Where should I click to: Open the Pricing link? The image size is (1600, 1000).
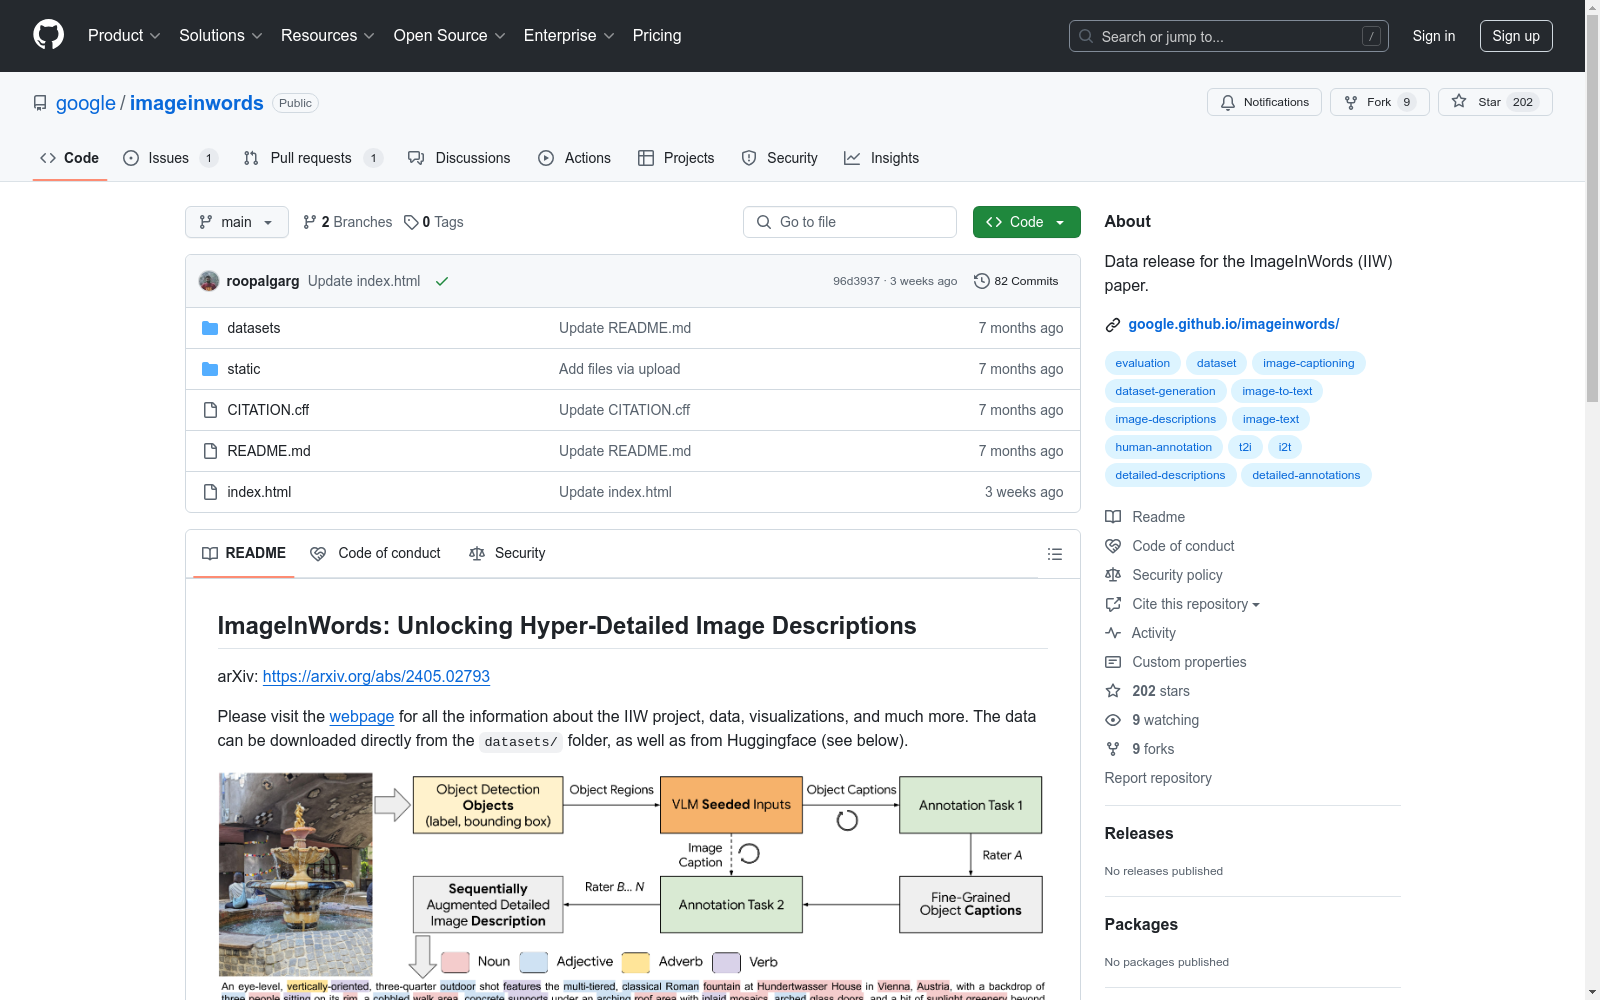(657, 35)
